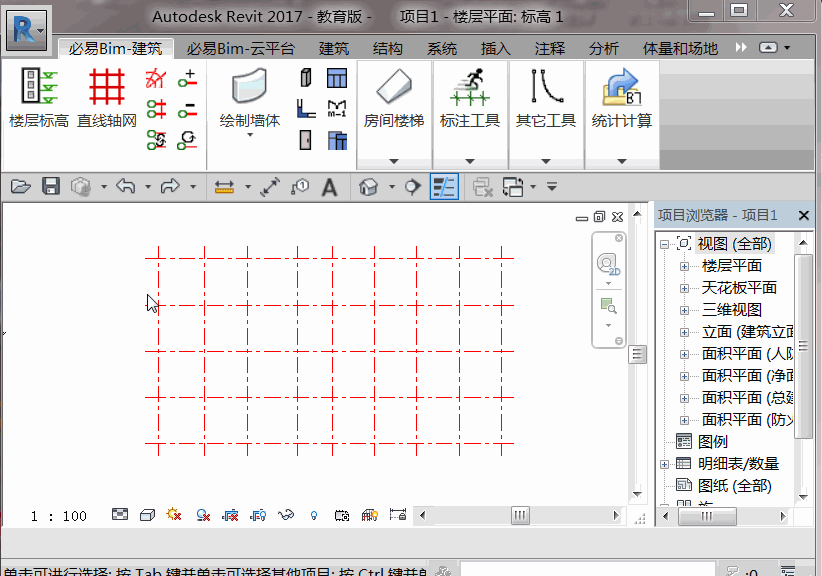The height and width of the screenshot is (576, 822).
Task: Activate the 直线轴网 straight grid tool
Action: 107,99
